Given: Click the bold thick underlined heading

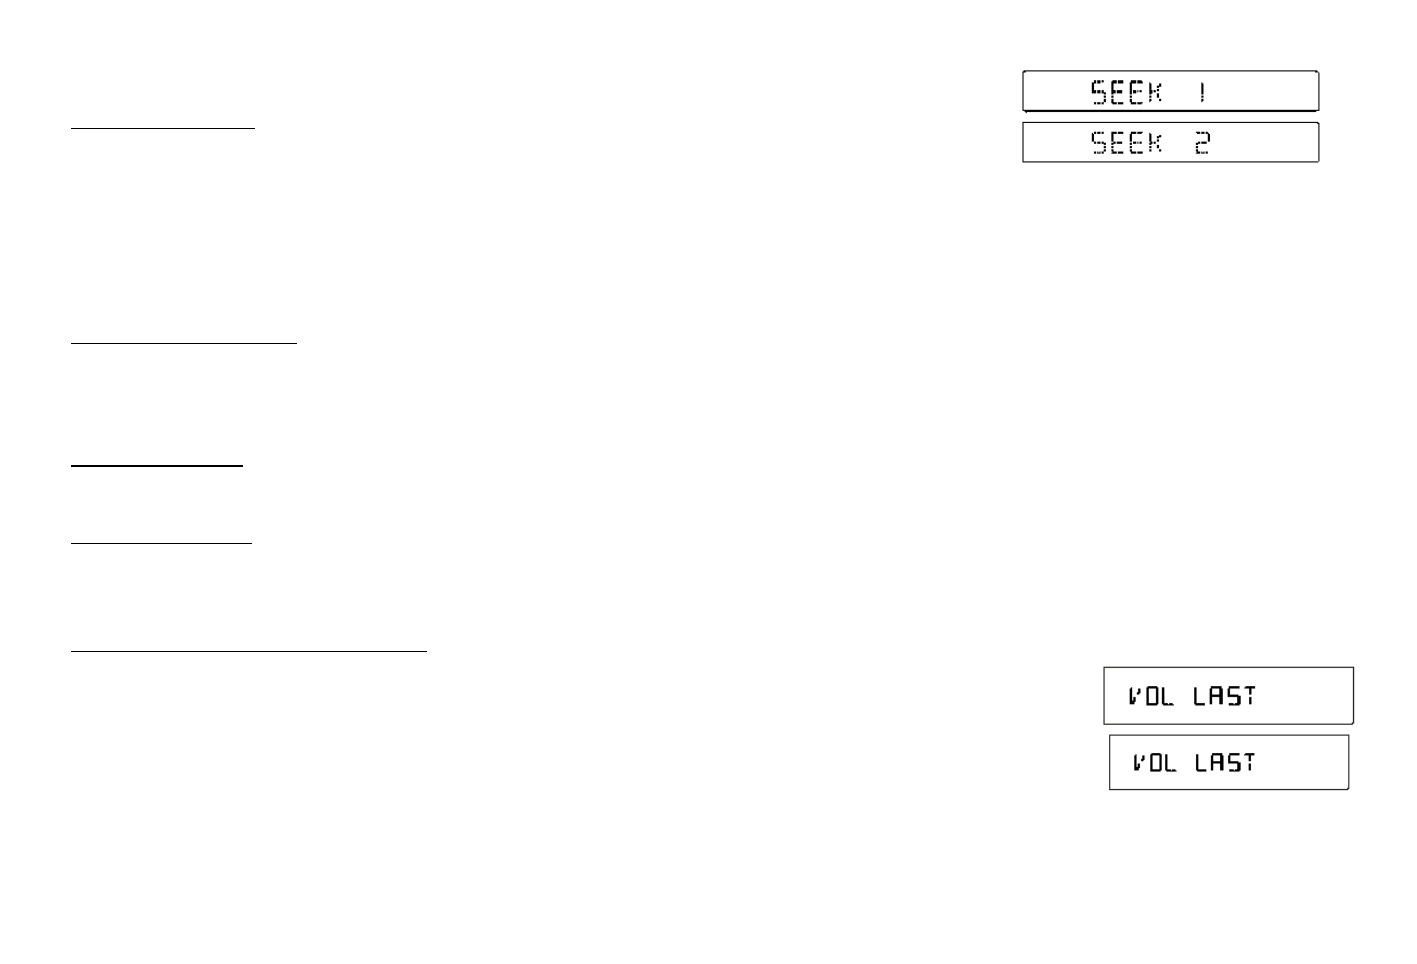Looking at the screenshot, I should pyautogui.click(x=157, y=465).
